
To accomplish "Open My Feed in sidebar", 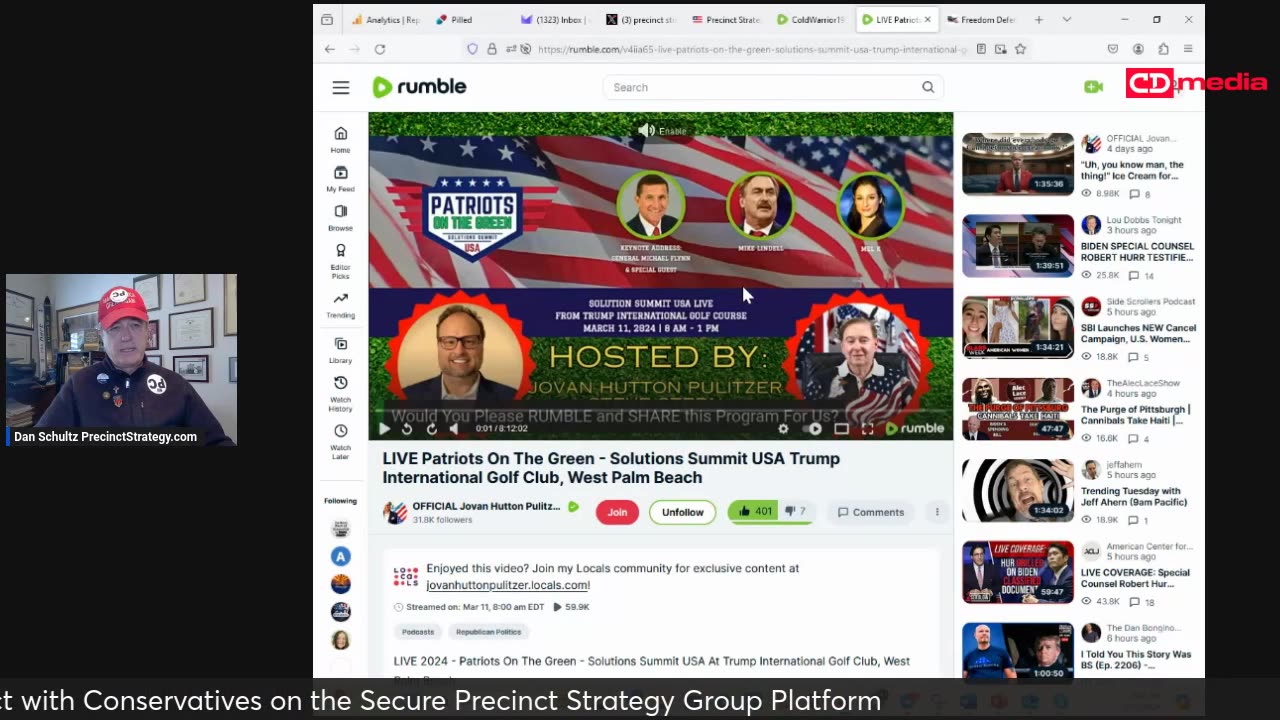I will [x=341, y=179].
